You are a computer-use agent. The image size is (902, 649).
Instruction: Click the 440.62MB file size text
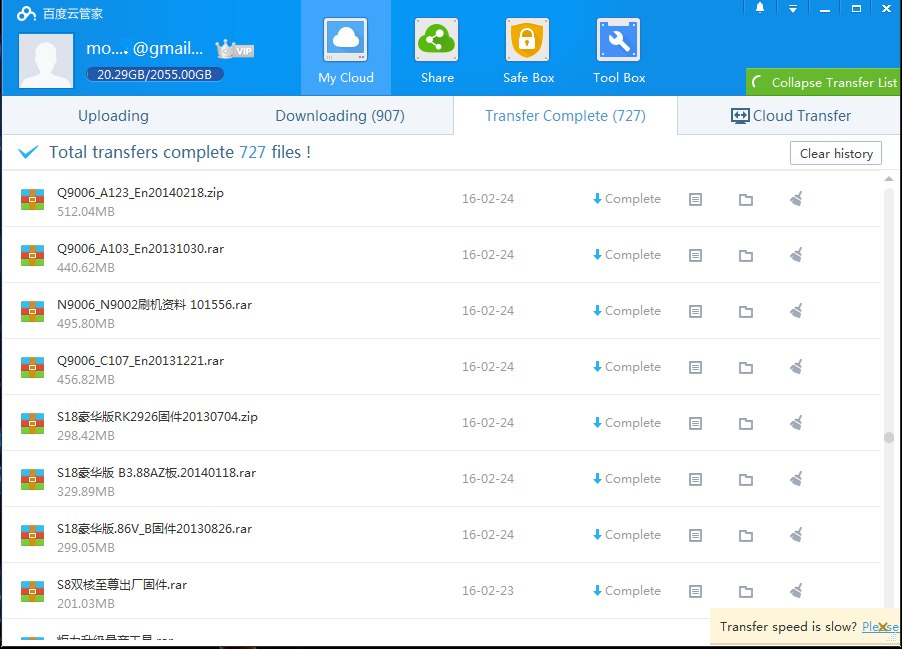[x=86, y=268]
